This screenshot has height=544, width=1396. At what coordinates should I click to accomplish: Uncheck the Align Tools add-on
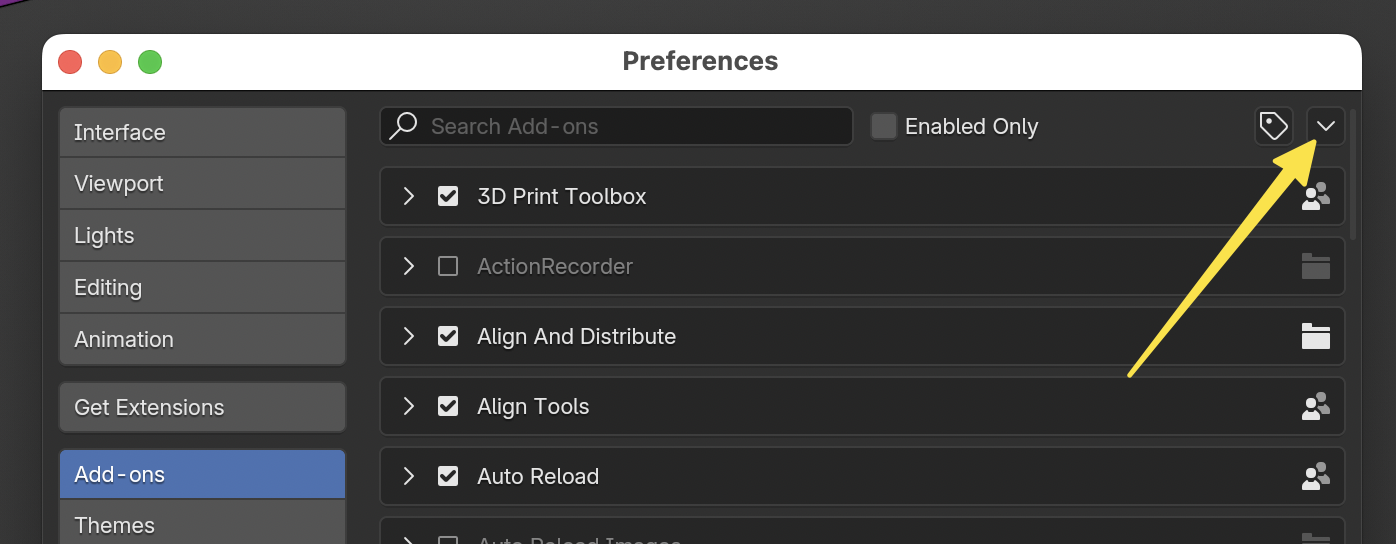pyautogui.click(x=448, y=406)
